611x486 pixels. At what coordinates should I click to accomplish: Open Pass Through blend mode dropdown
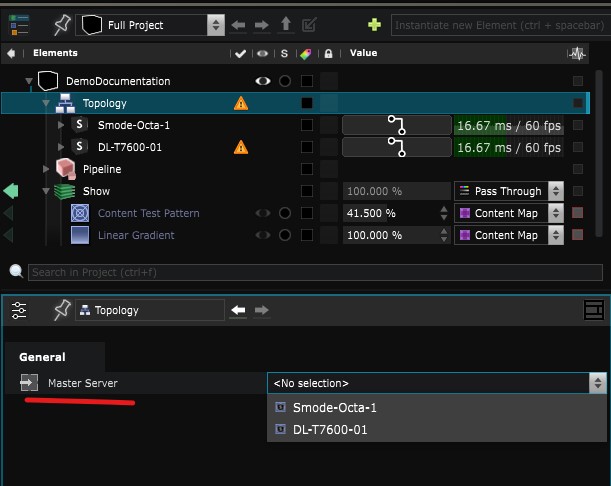(509, 191)
